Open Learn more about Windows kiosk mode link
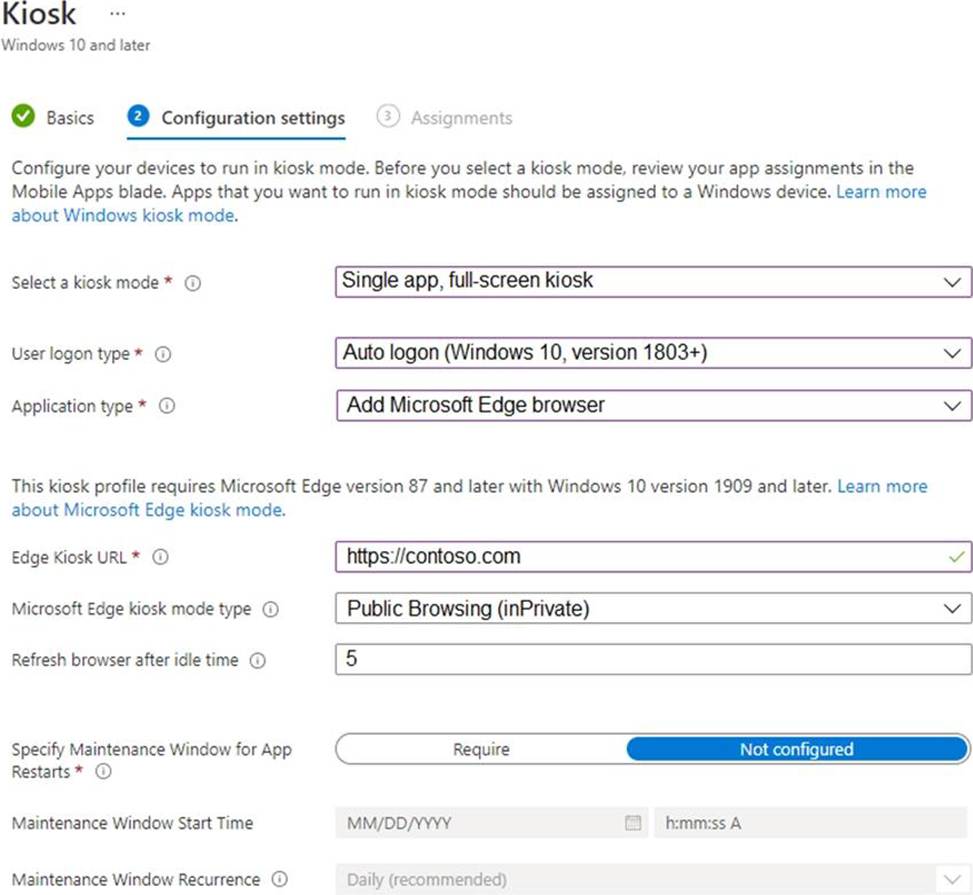Screen dimensions: 973x895 pyautogui.click(x=124, y=215)
